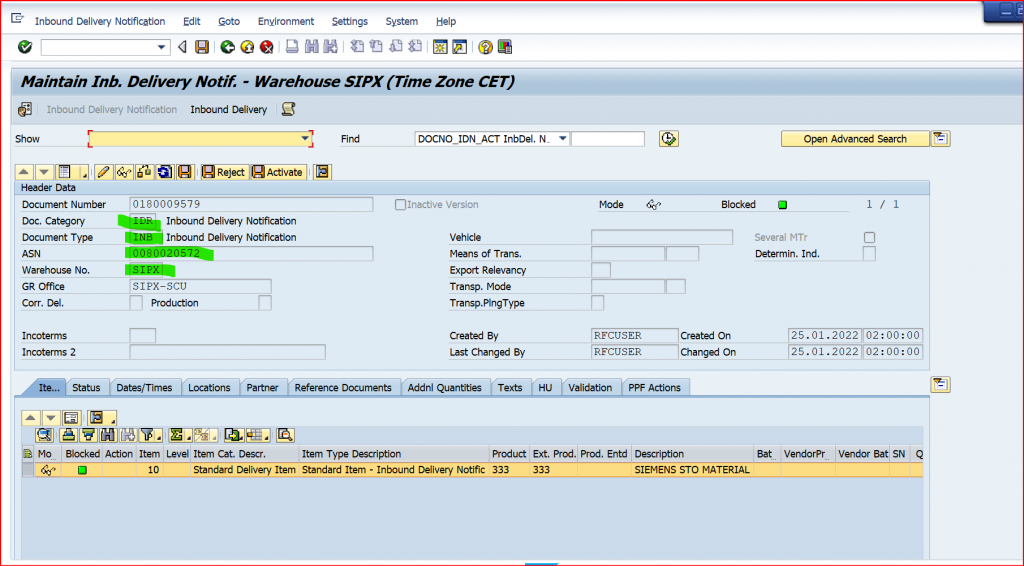Open the Environment menu
1024x566 pixels.
[286, 22]
